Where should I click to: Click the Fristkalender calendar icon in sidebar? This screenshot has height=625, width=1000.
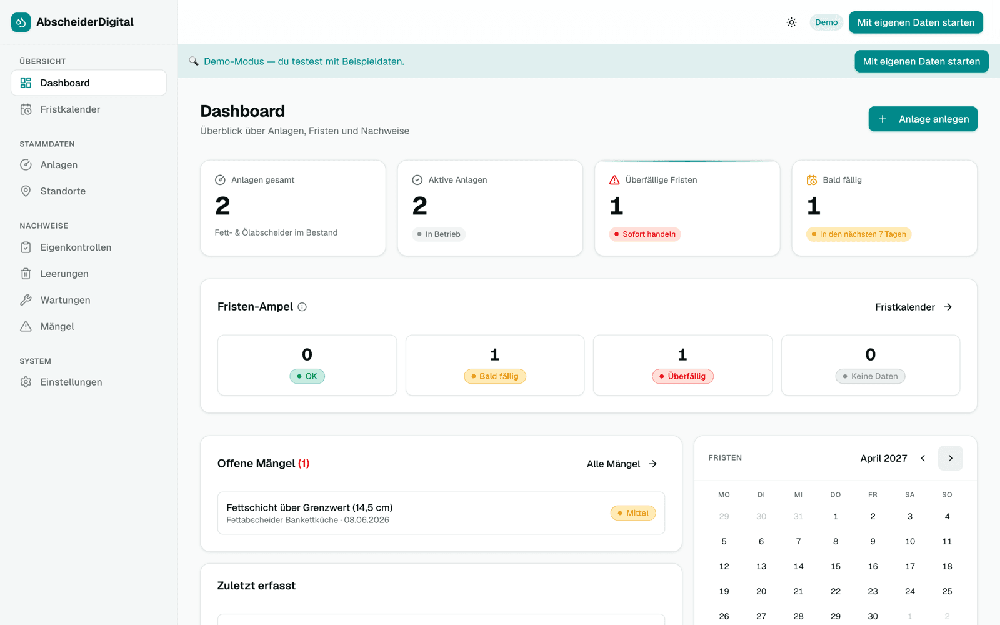click(26, 110)
